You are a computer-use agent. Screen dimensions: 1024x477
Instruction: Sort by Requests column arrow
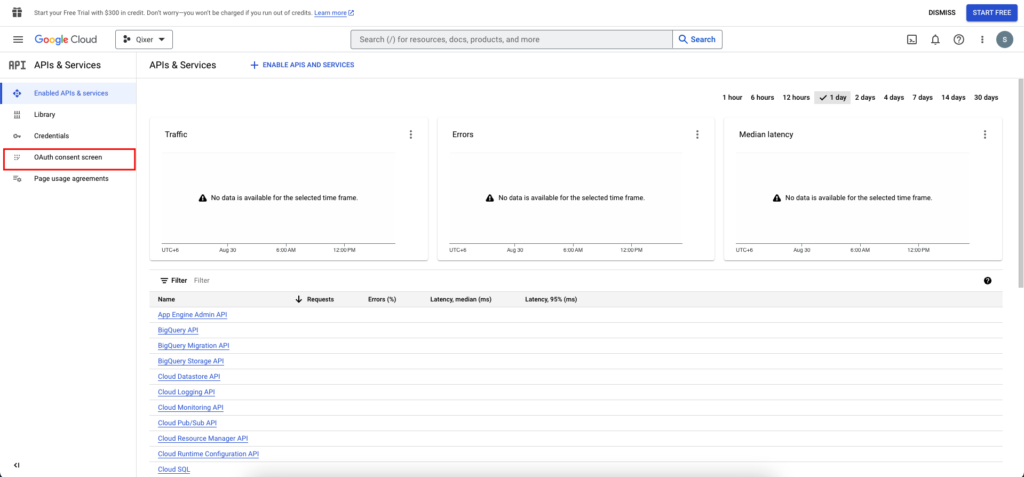tap(299, 299)
